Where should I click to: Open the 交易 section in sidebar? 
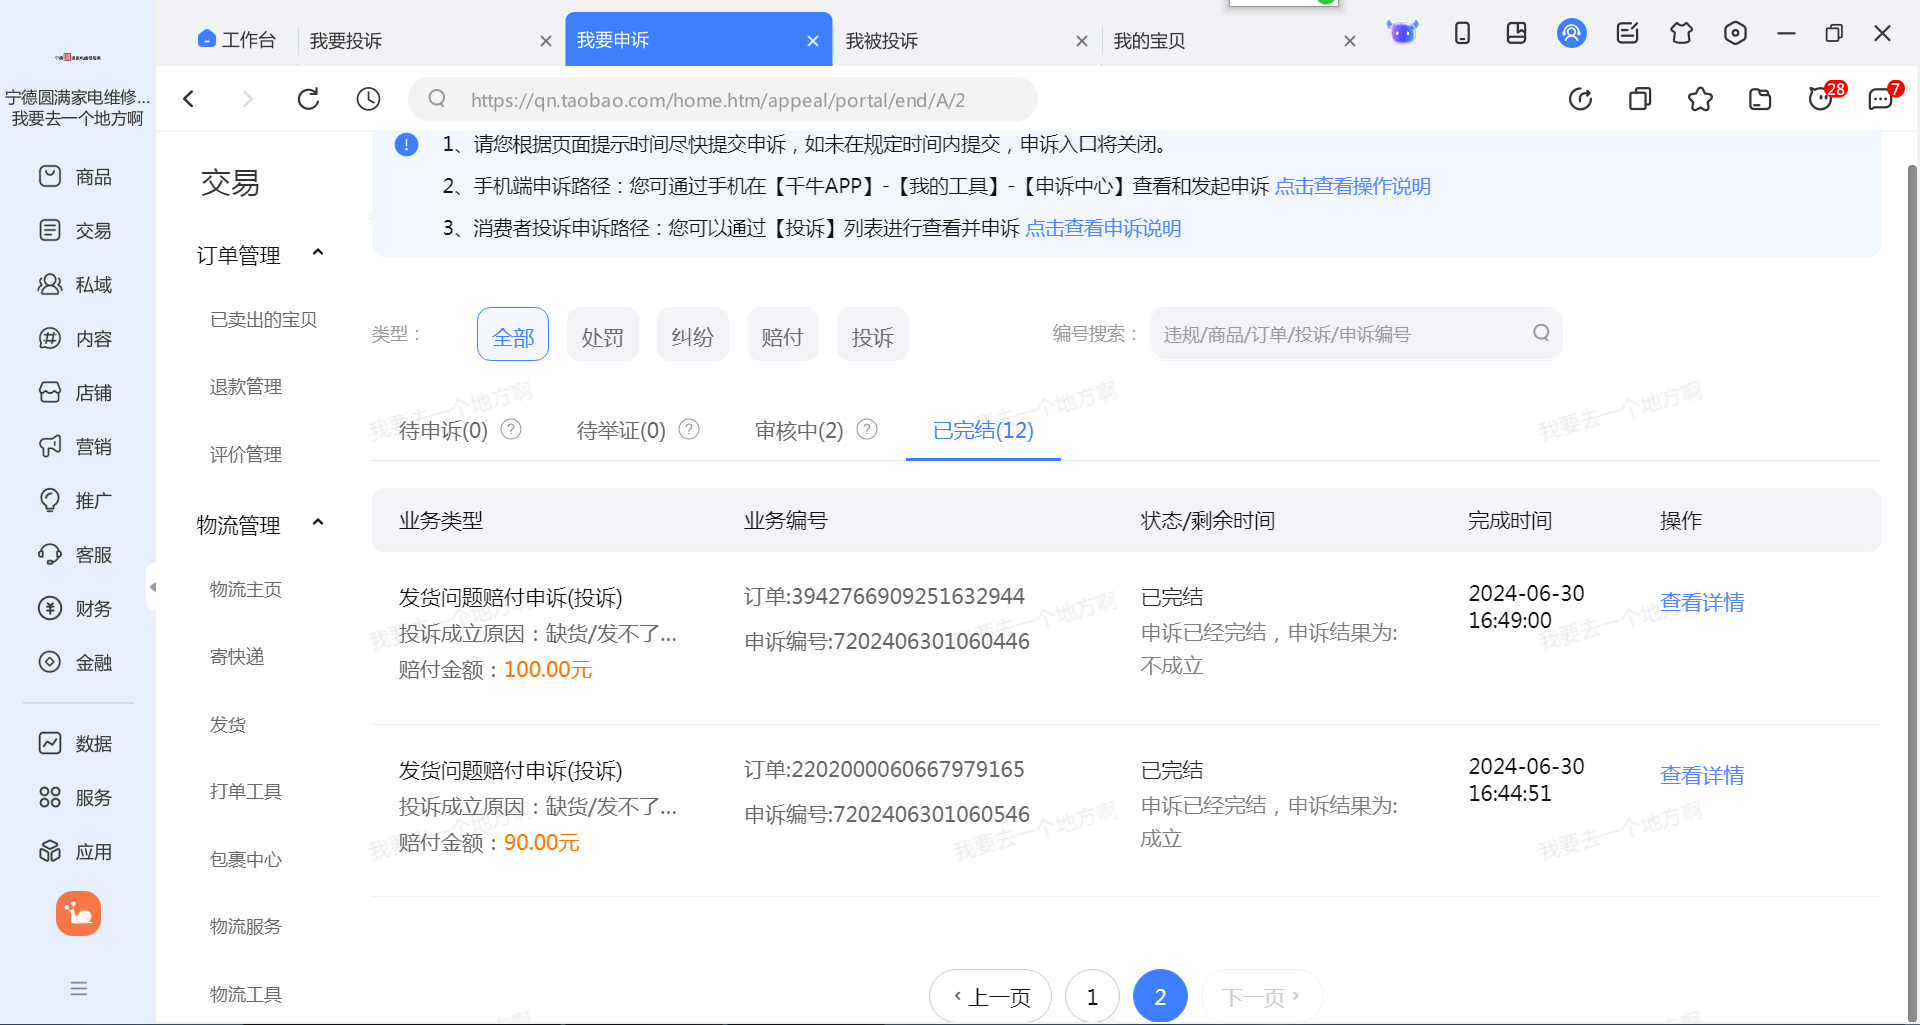76,231
